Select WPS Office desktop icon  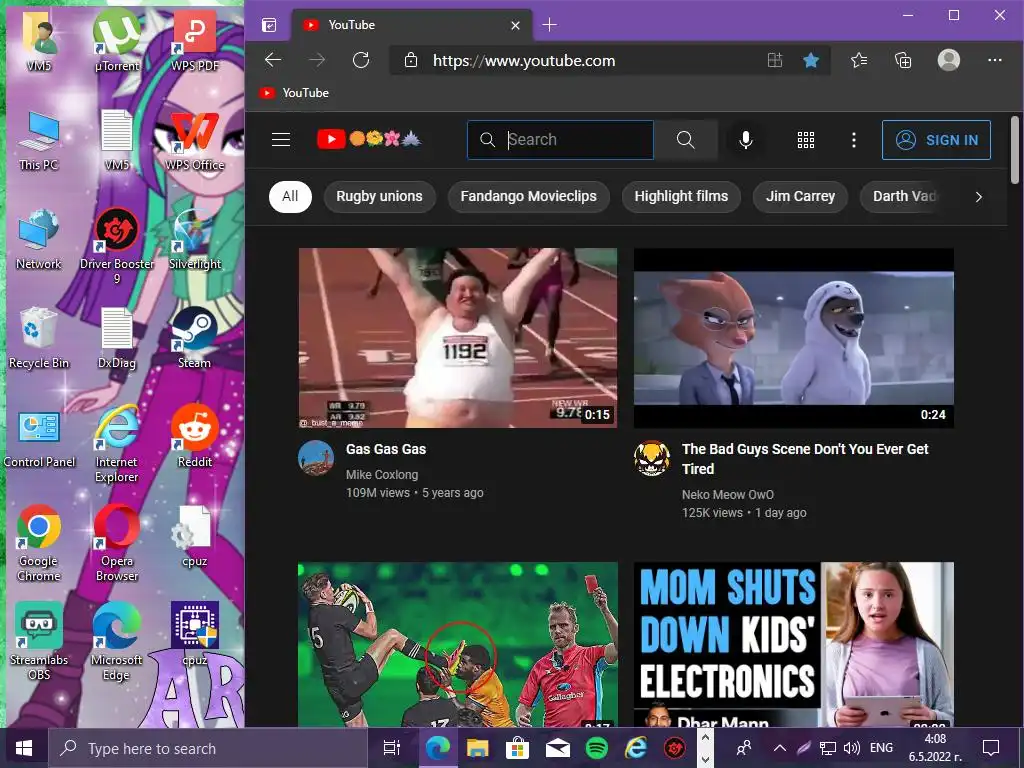pyautogui.click(x=195, y=140)
